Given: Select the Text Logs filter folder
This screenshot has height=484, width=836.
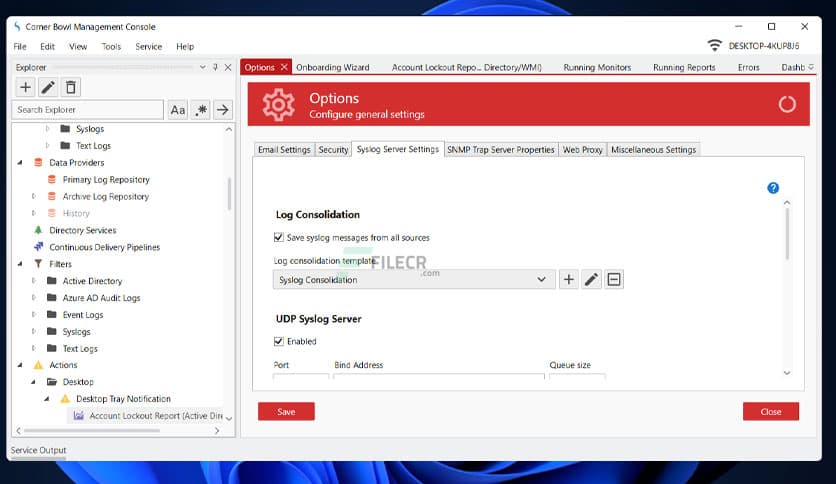Looking at the screenshot, I should click(80, 349).
